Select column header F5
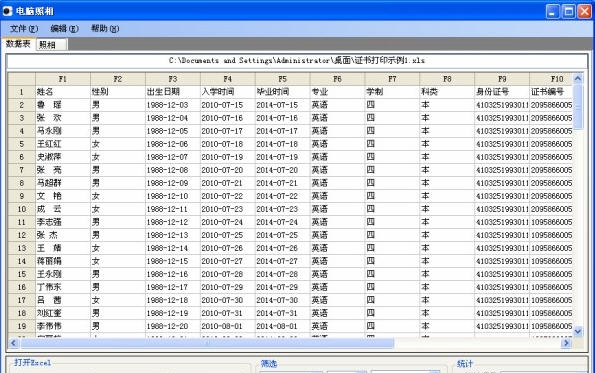Image resolution: width=595 pixels, height=373 pixels. 283,79
